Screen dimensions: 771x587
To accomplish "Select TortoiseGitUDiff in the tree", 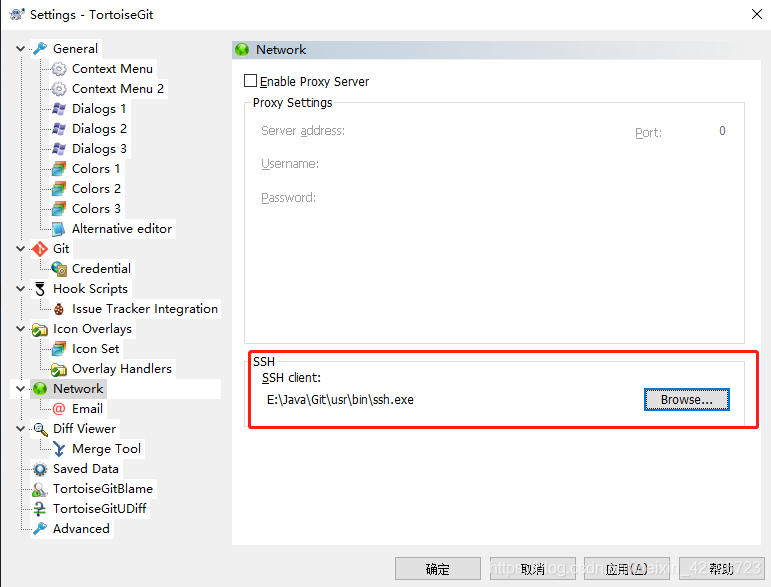I will point(99,509).
